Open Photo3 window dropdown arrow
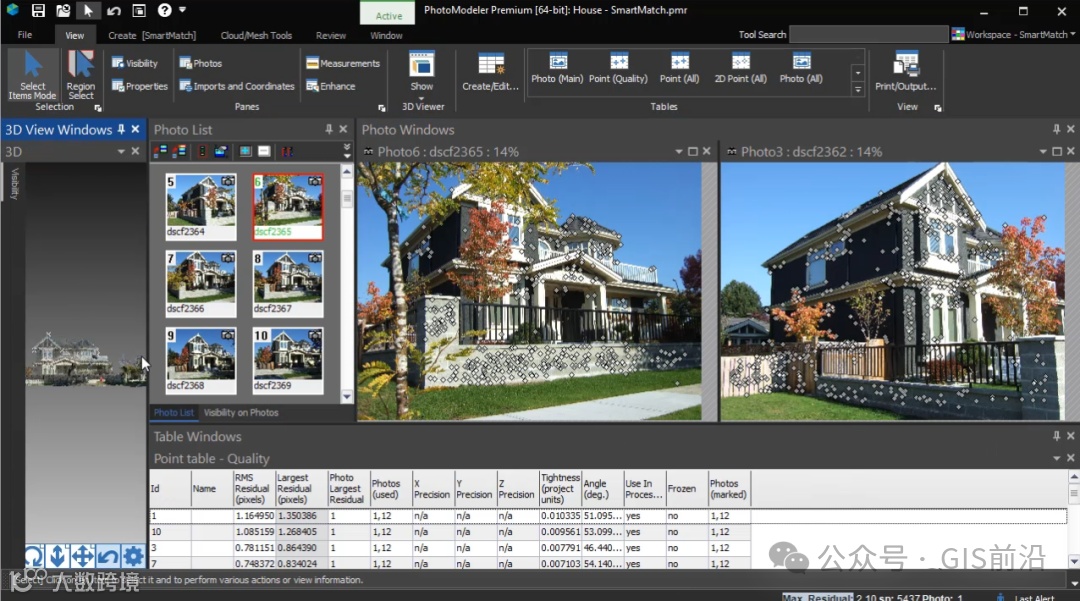Screen dimensions: 1080x601 pos(1043,151)
